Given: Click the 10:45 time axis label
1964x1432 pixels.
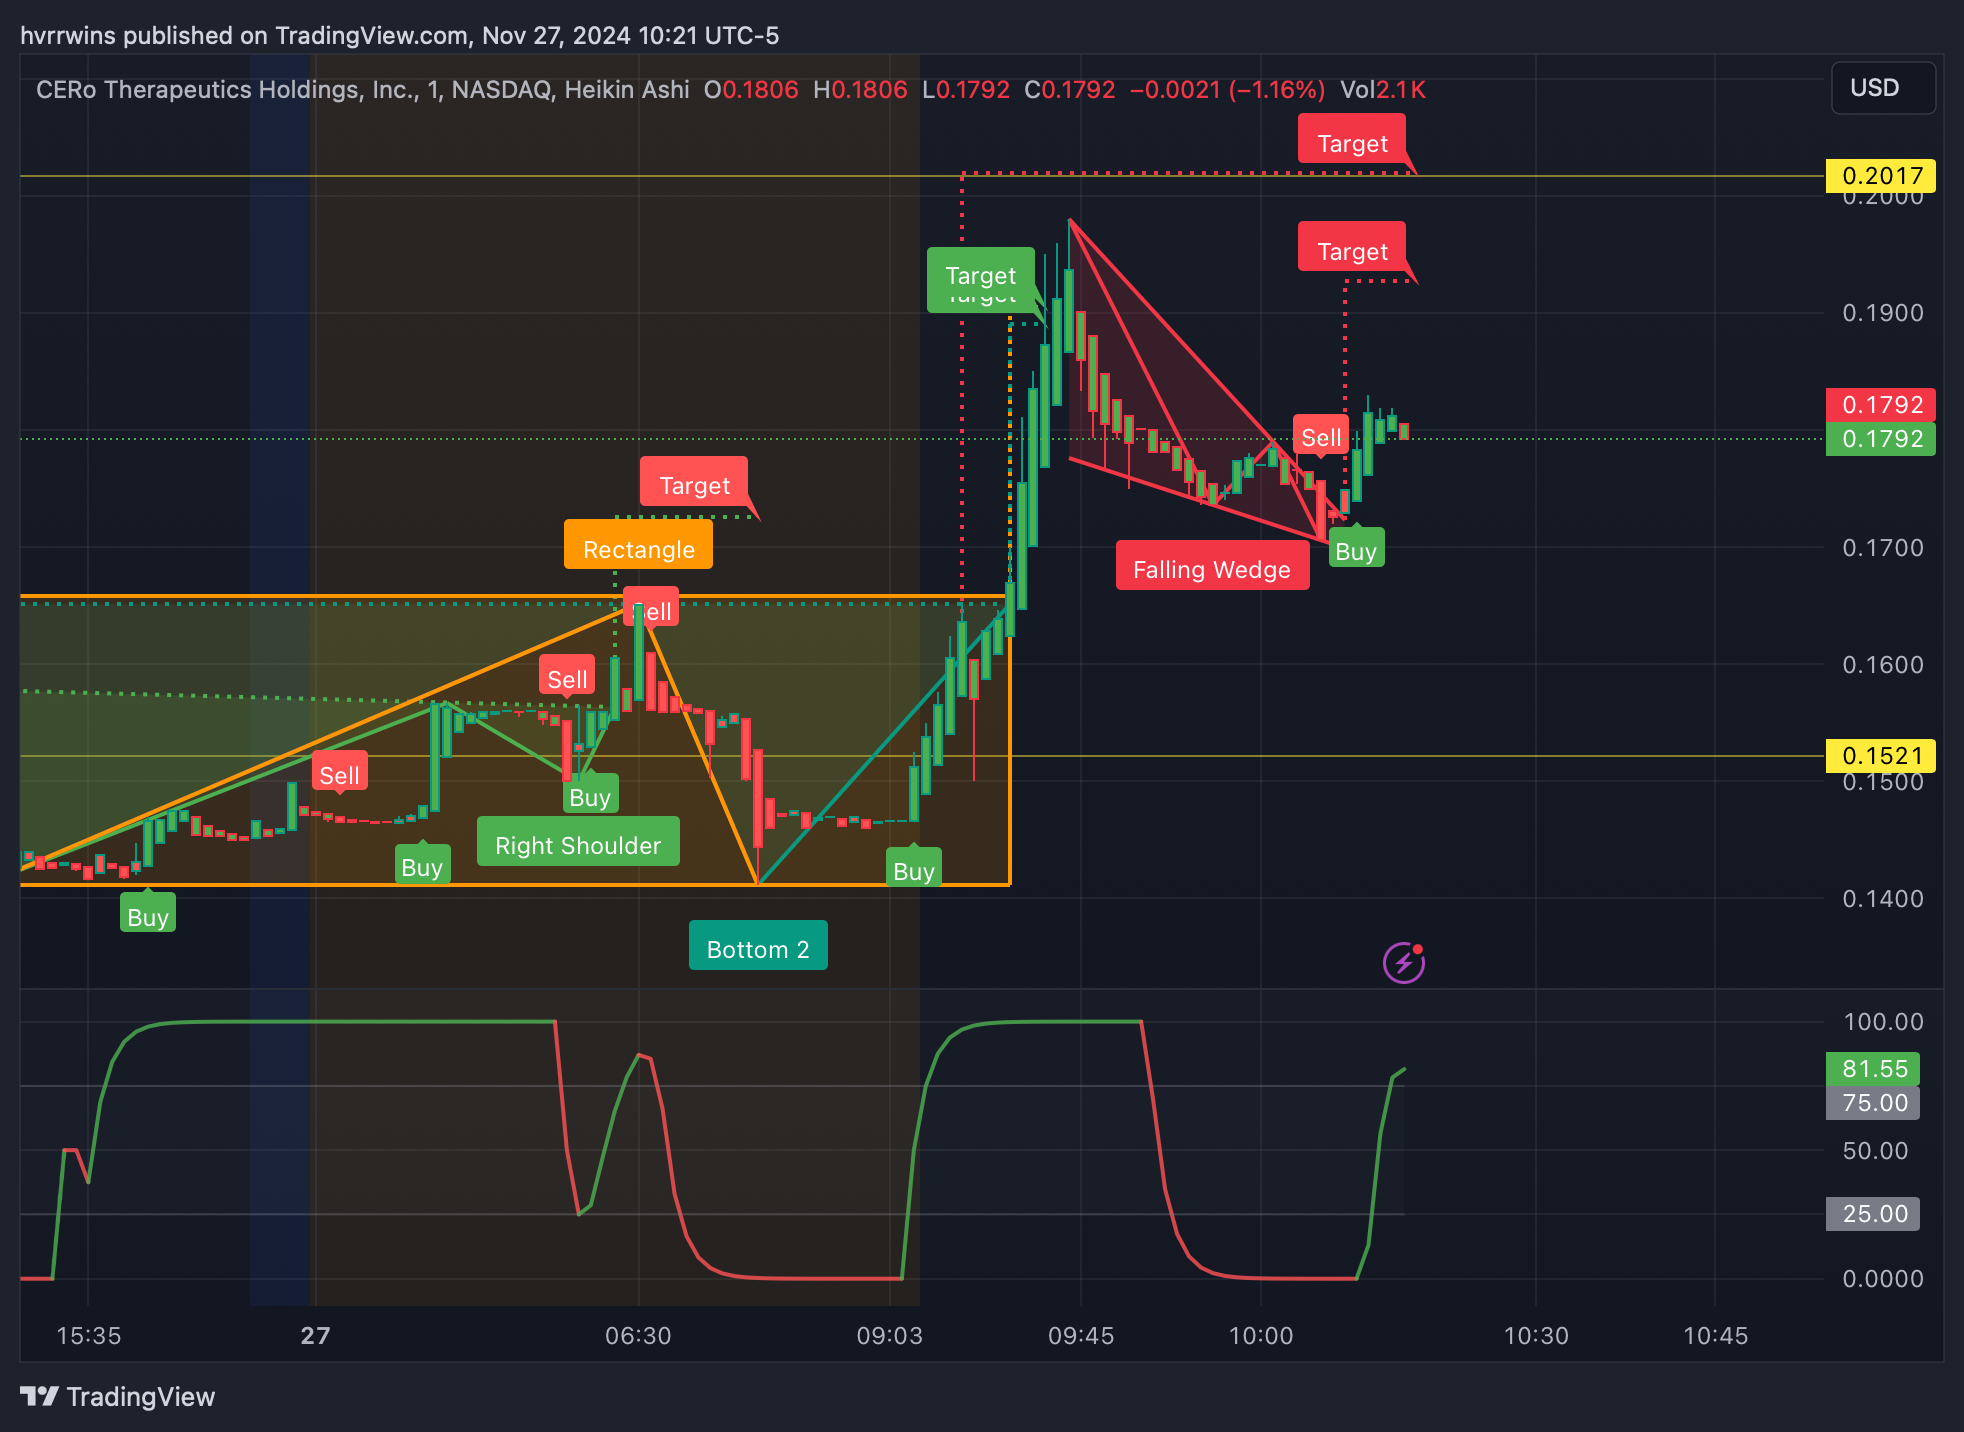Looking at the screenshot, I should click(1715, 1336).
